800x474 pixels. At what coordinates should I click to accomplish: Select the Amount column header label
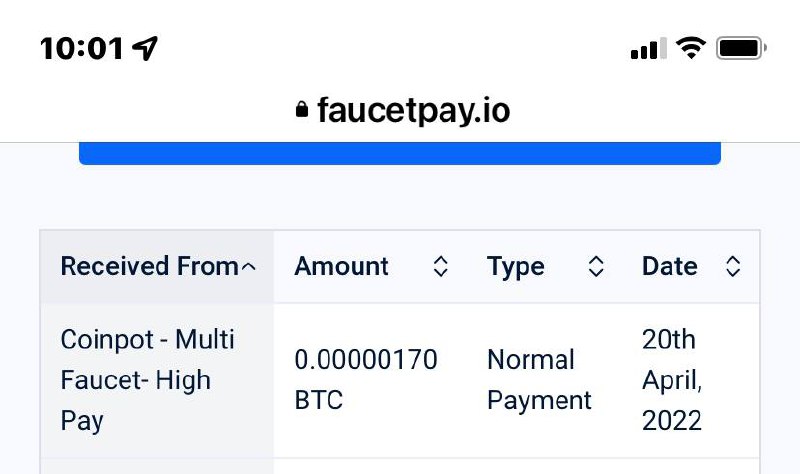click(x=341, y=267)
